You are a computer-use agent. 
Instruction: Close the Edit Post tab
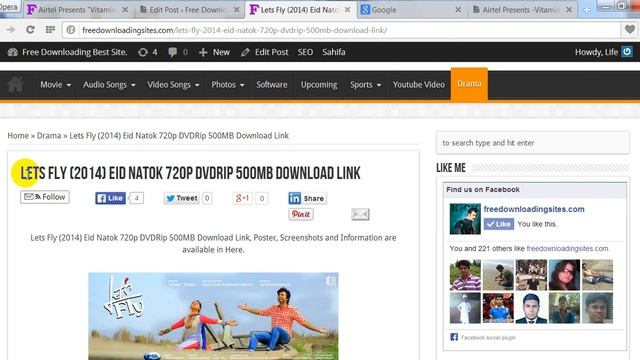[x=236, y=9]
